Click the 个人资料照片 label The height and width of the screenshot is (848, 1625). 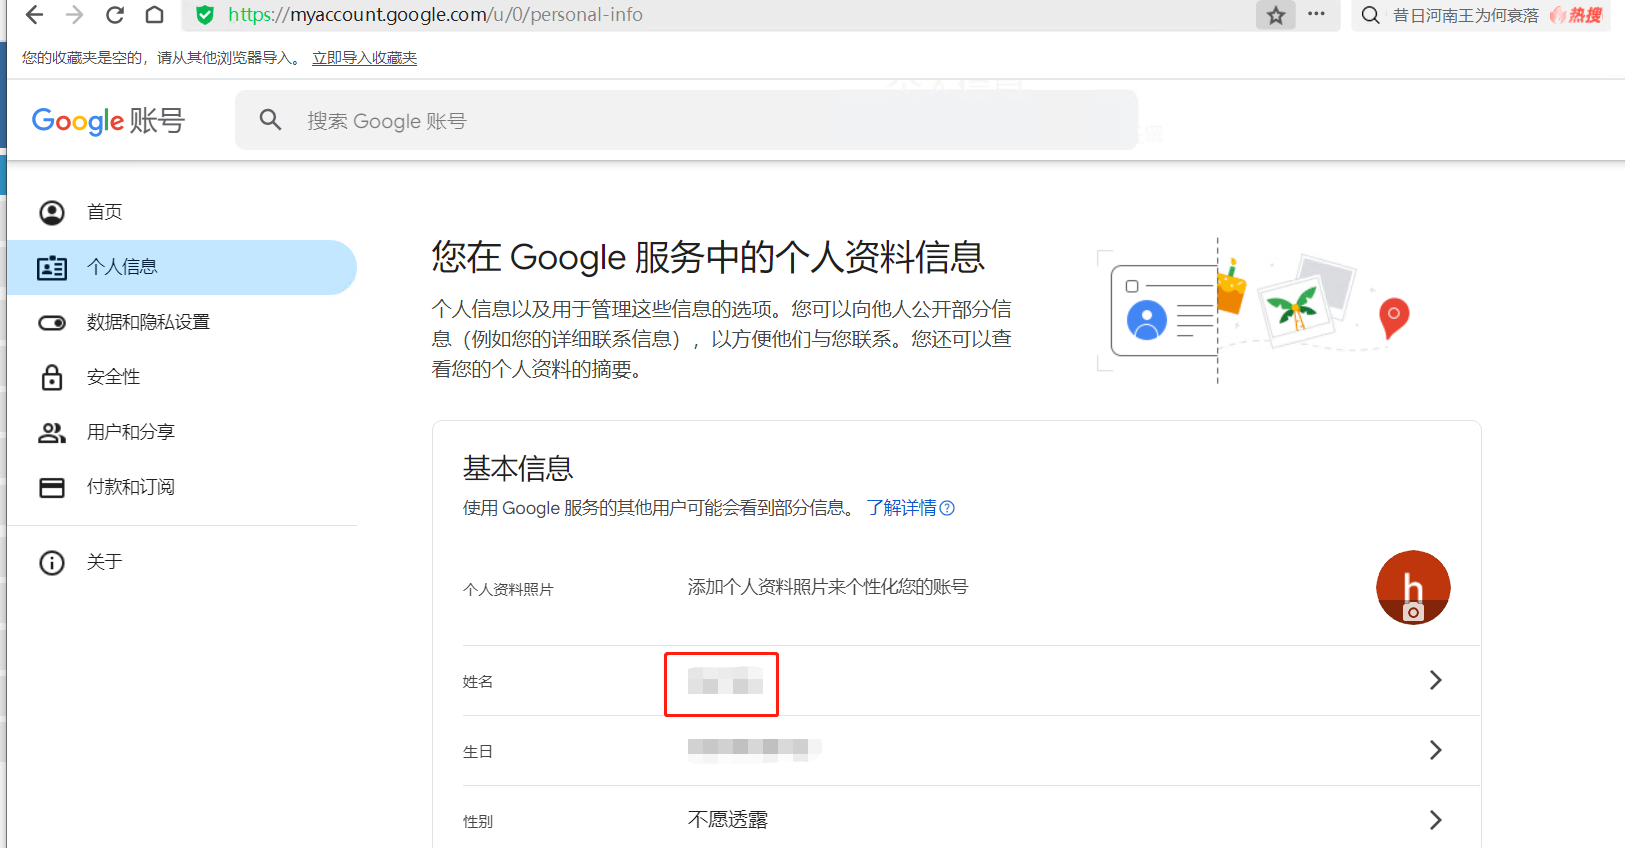coord(508,590)
